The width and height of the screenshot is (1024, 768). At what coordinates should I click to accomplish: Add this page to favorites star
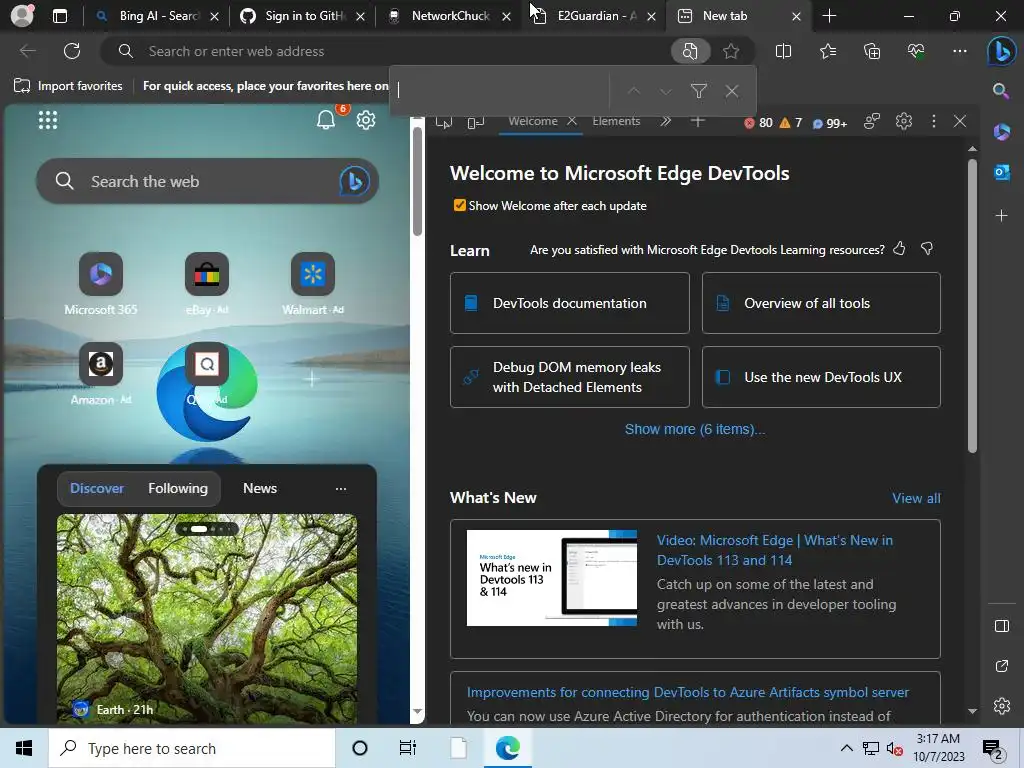click(731, 51)
